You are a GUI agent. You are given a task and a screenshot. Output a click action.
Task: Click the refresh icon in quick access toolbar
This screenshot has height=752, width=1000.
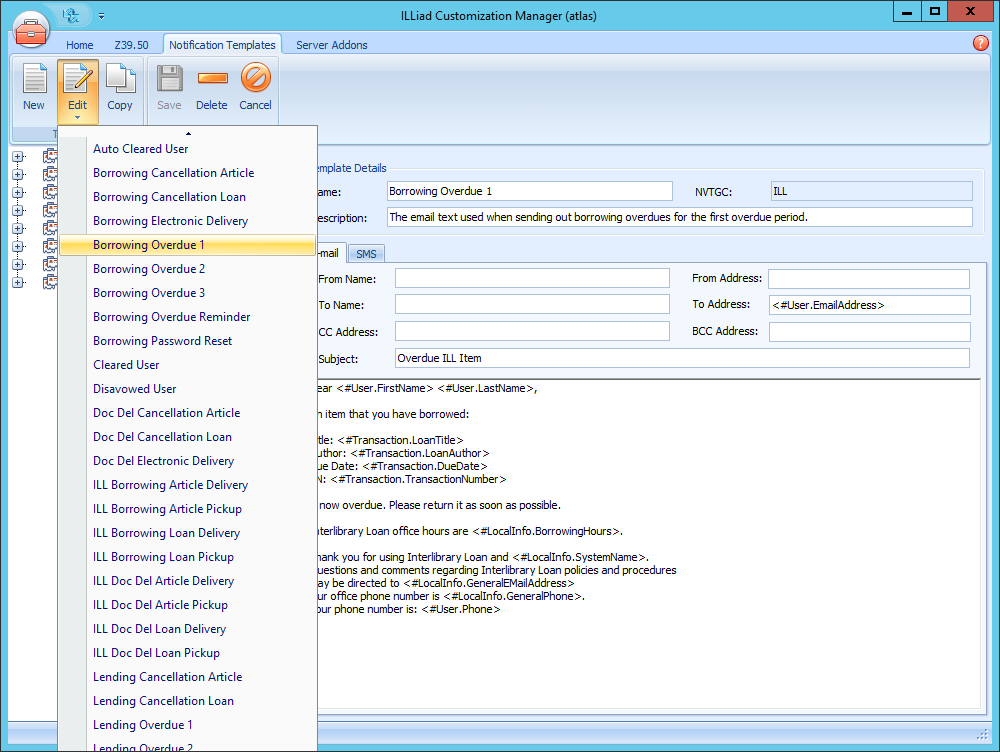[x=70, y=15]
